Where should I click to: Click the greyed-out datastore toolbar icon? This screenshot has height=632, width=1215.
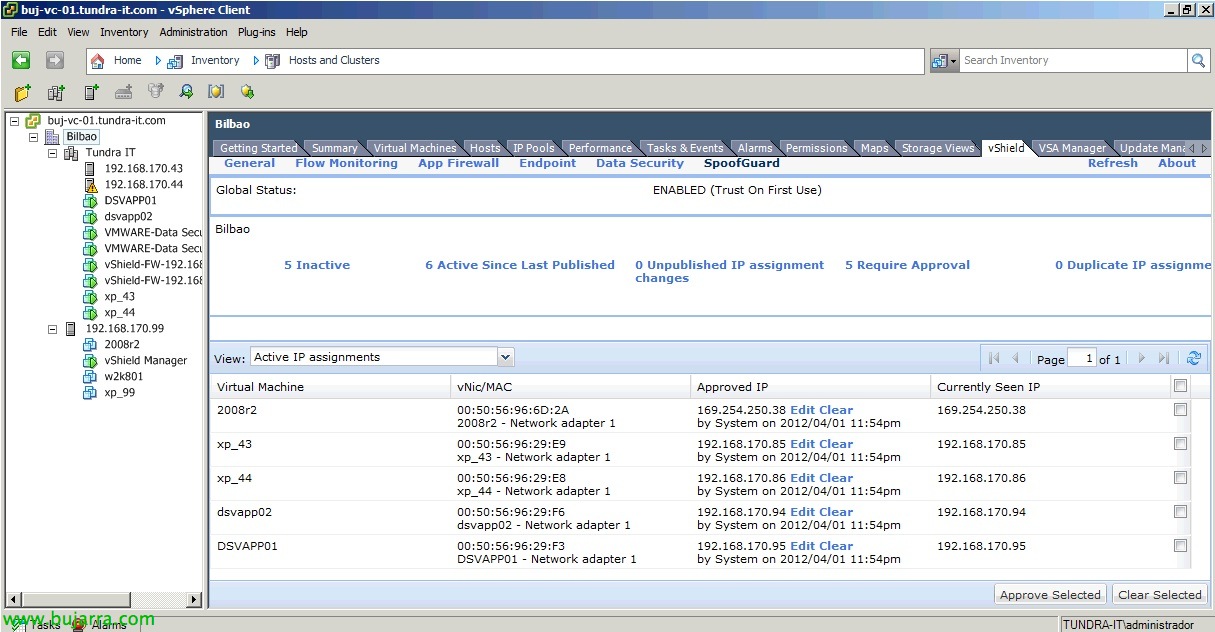pos(155,92)
